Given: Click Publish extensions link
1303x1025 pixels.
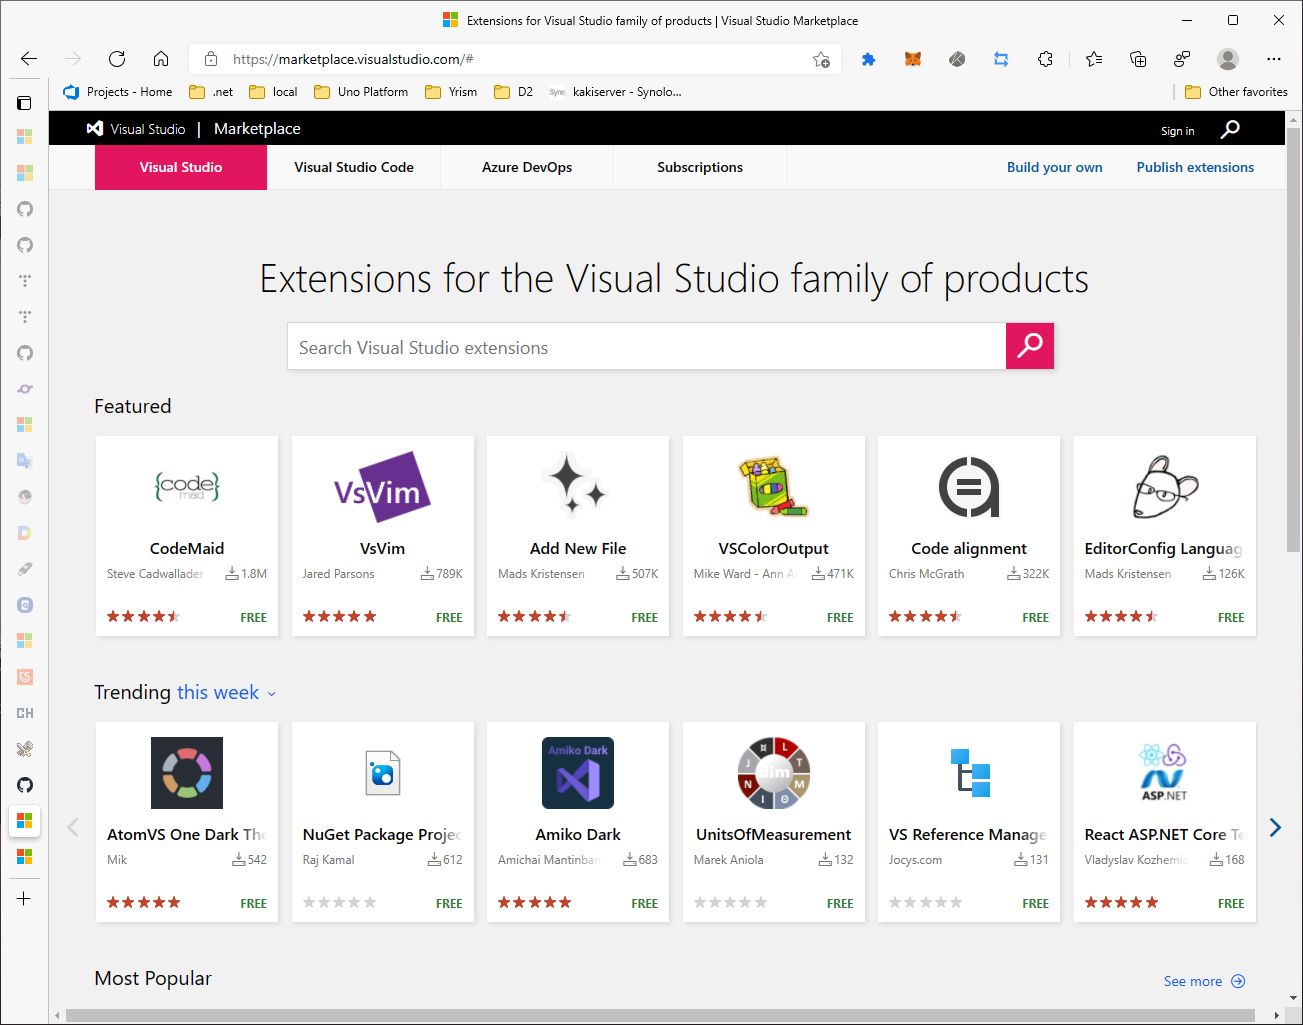Looking at the screenshot, I should [x=1195, y=167].
